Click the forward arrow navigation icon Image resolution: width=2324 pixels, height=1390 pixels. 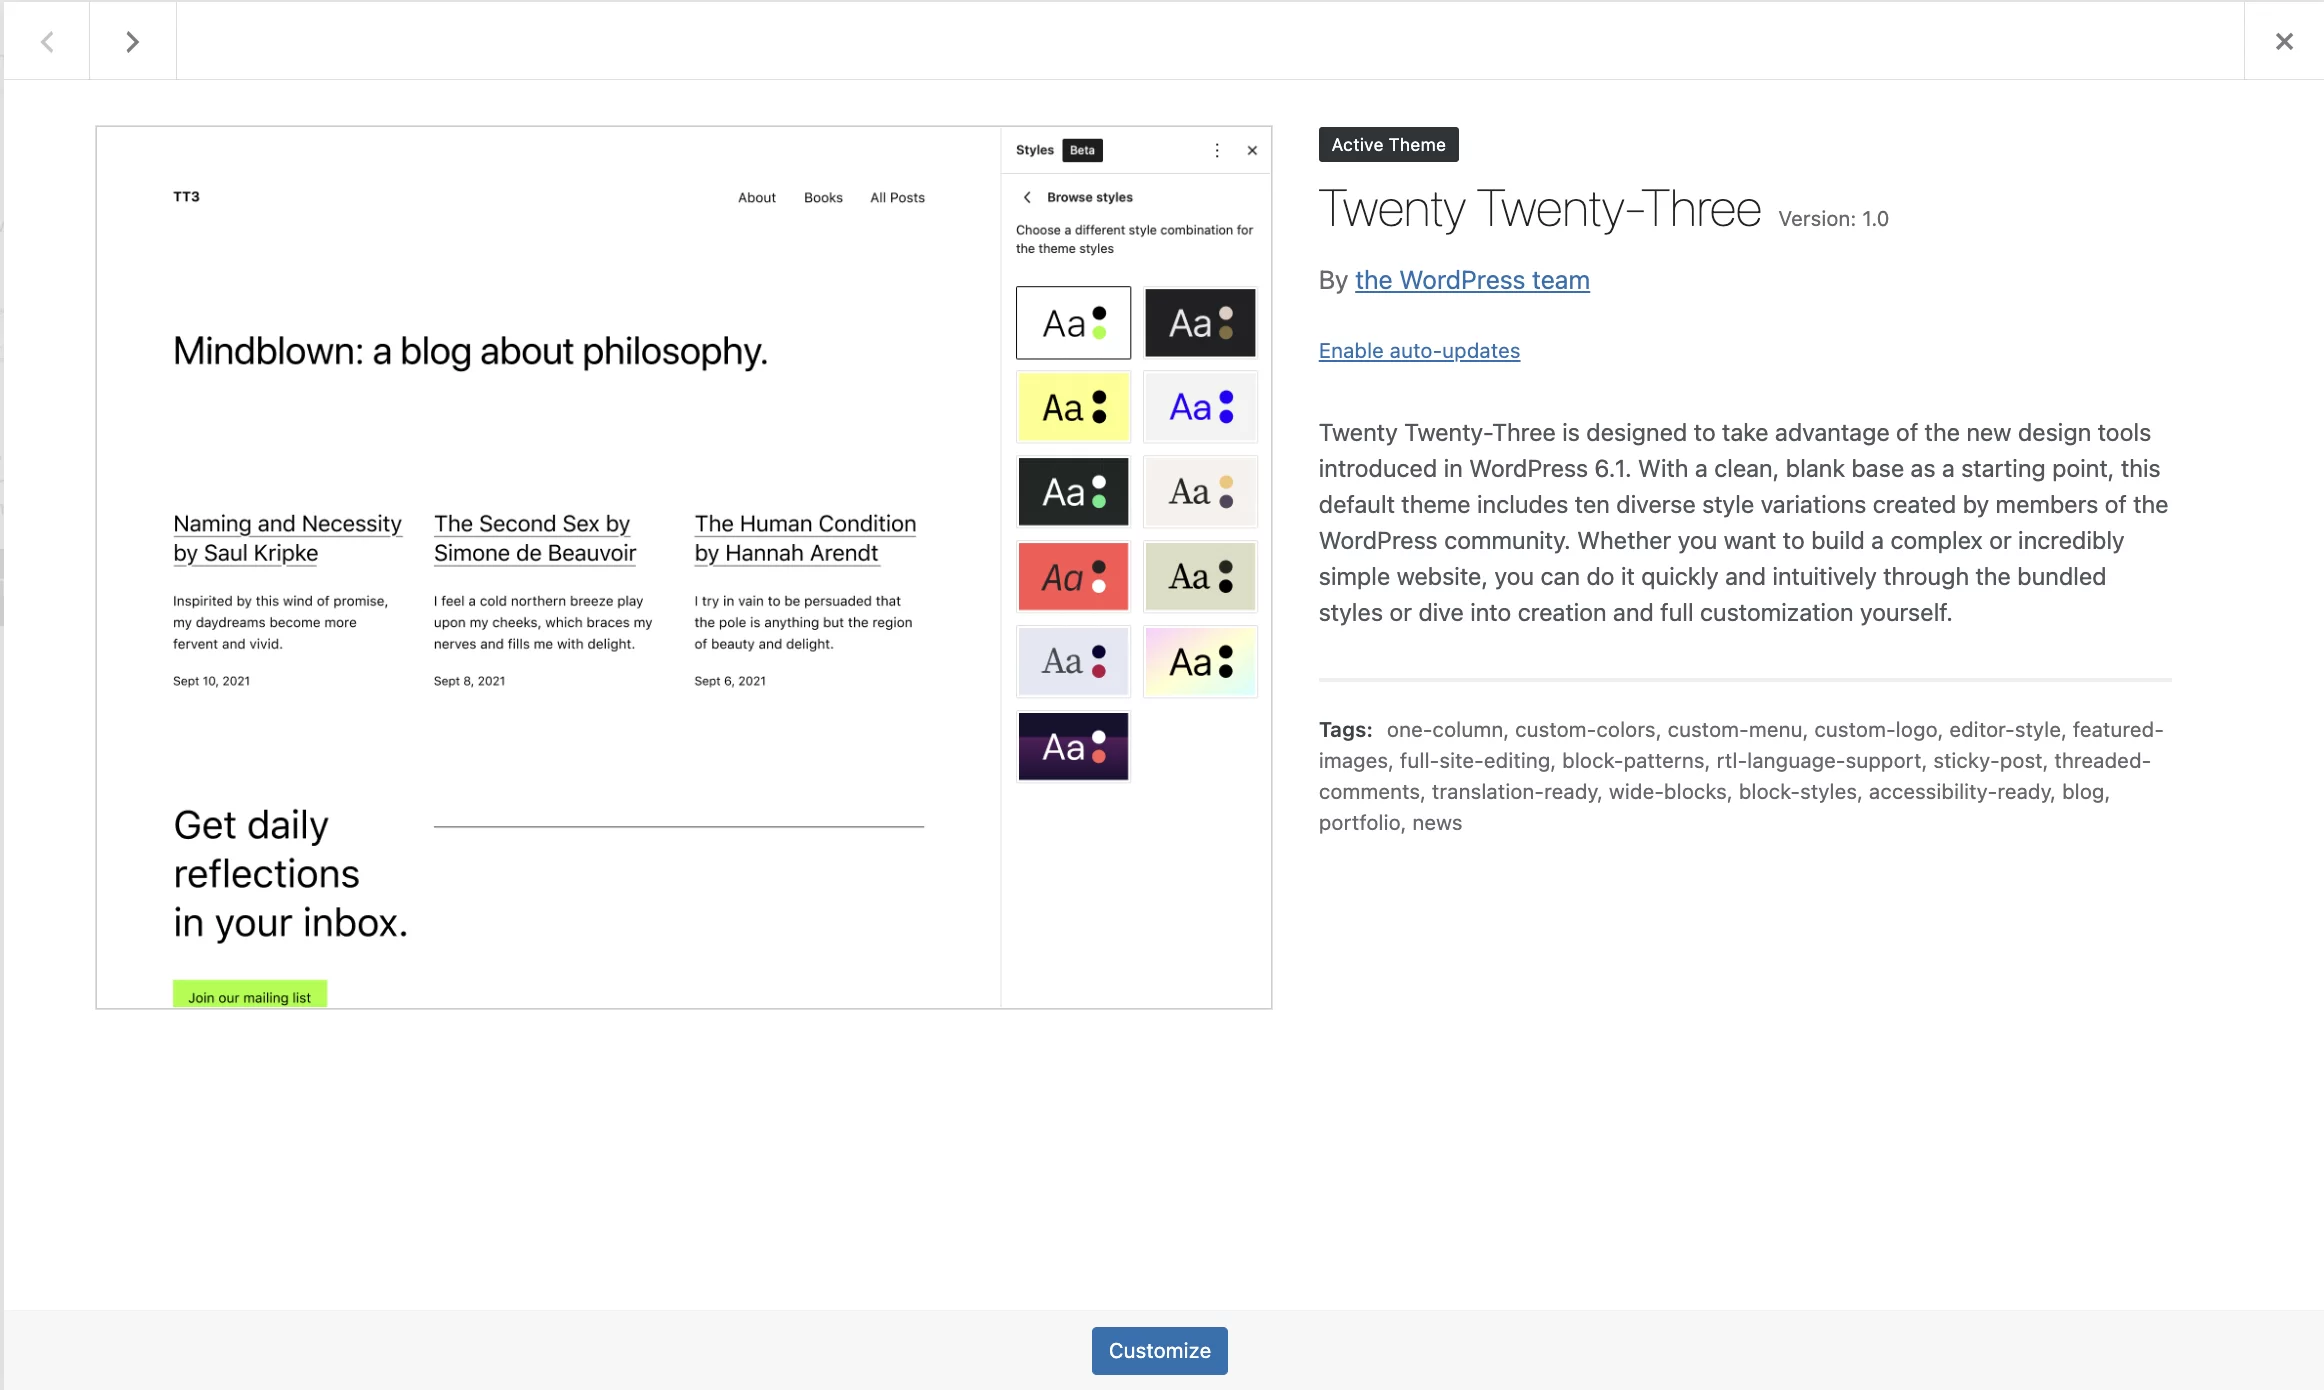[x=132, y=40]
